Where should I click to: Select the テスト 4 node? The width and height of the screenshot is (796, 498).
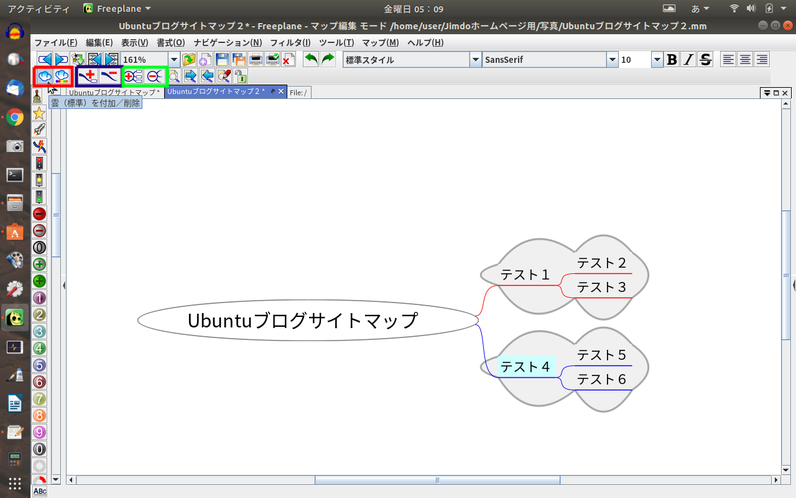tap(525, 367)
